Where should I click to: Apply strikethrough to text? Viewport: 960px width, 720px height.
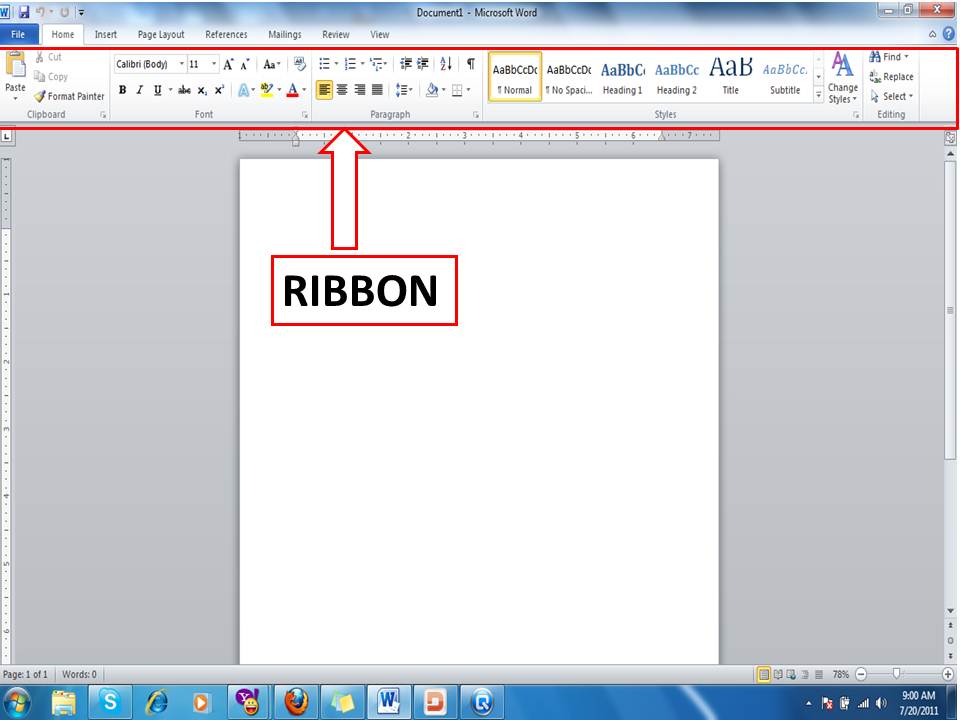pos(184,89)
